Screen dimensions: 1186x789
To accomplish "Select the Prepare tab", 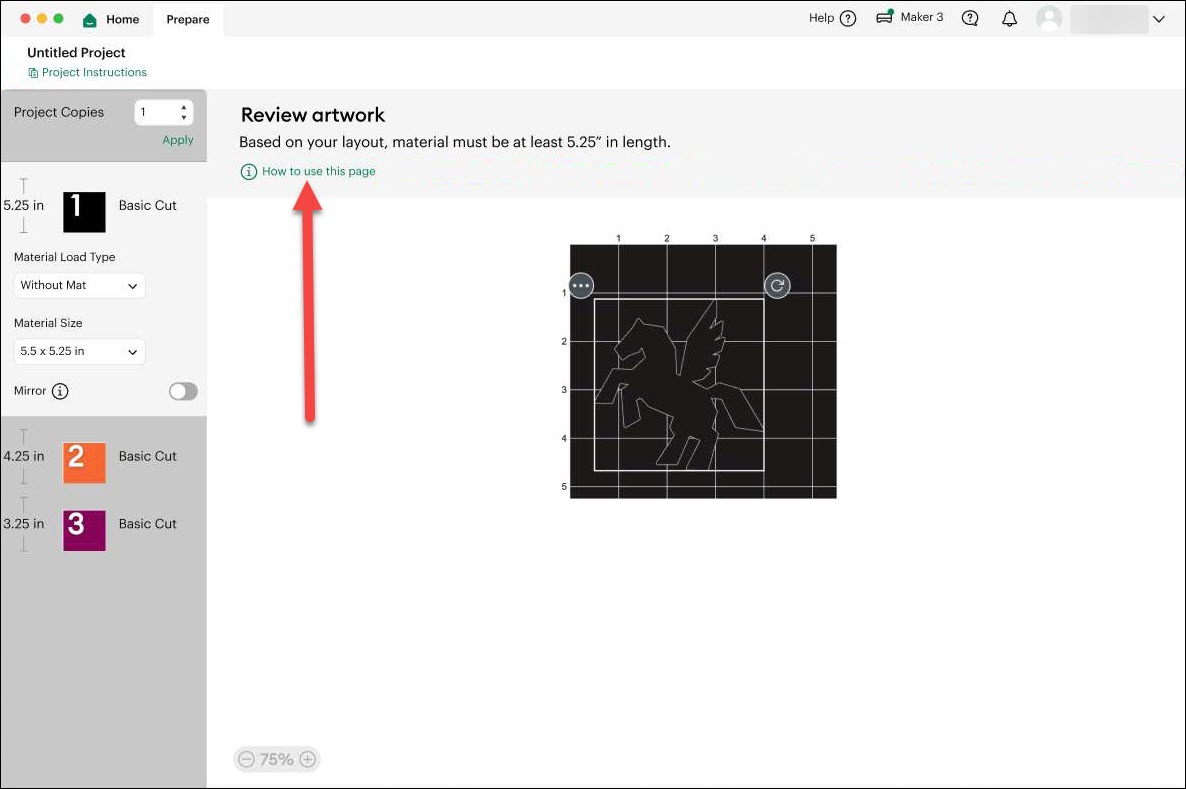I will click(x=188, y=20).
